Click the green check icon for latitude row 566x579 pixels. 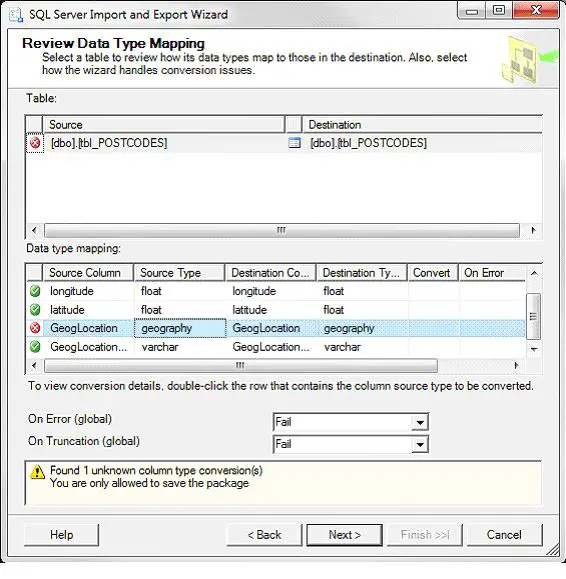point(35,309)
